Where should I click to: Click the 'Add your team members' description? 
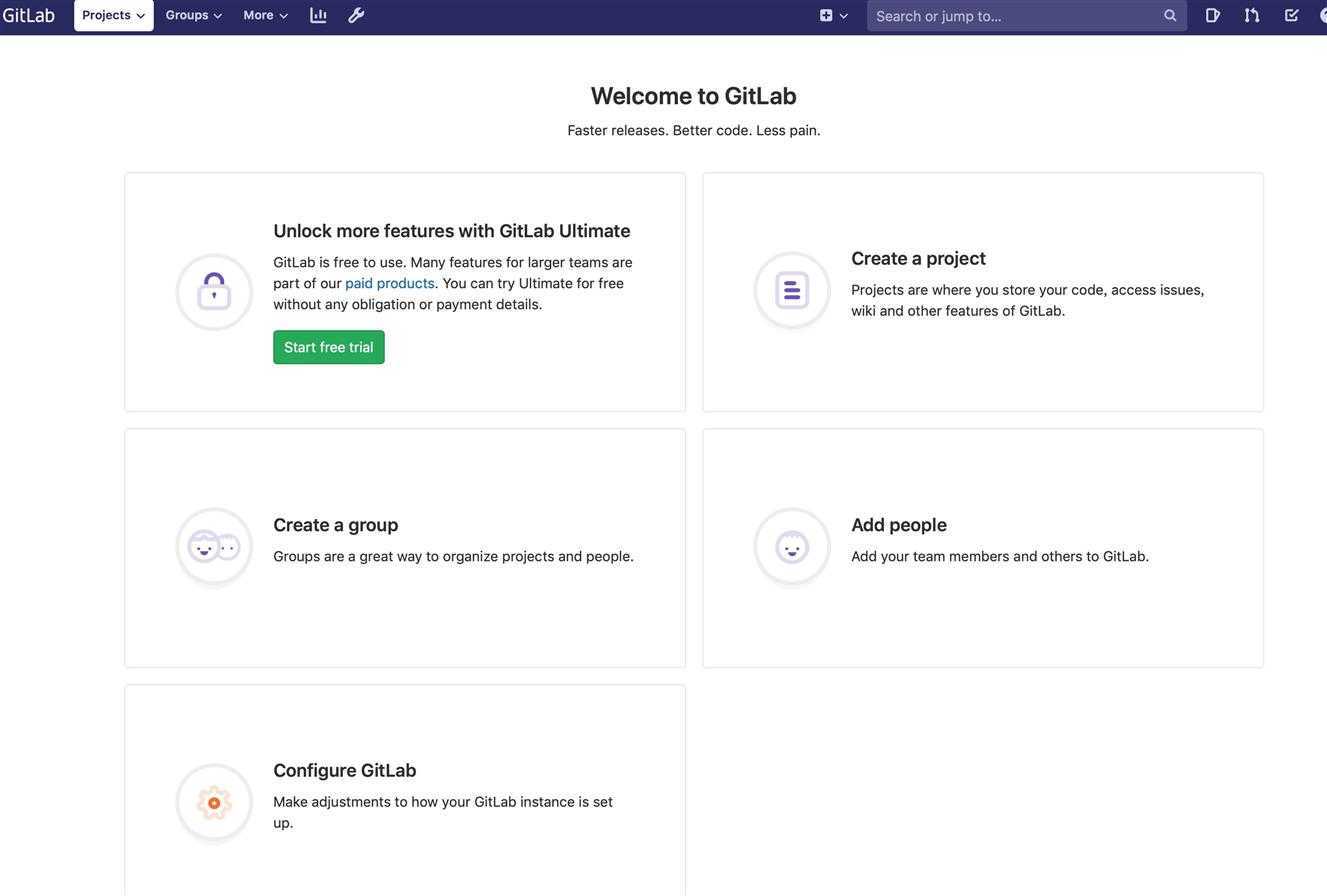pyautogui.click(x=1000, y=556)
